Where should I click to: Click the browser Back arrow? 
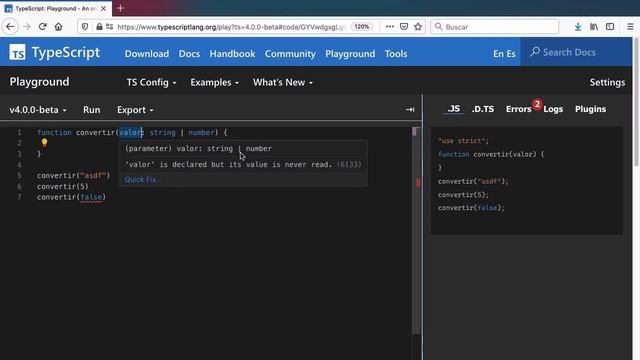click(10, 27)
